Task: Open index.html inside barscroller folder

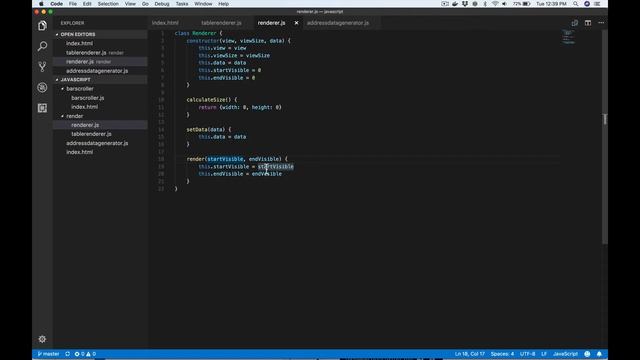Action: [84, 107]
